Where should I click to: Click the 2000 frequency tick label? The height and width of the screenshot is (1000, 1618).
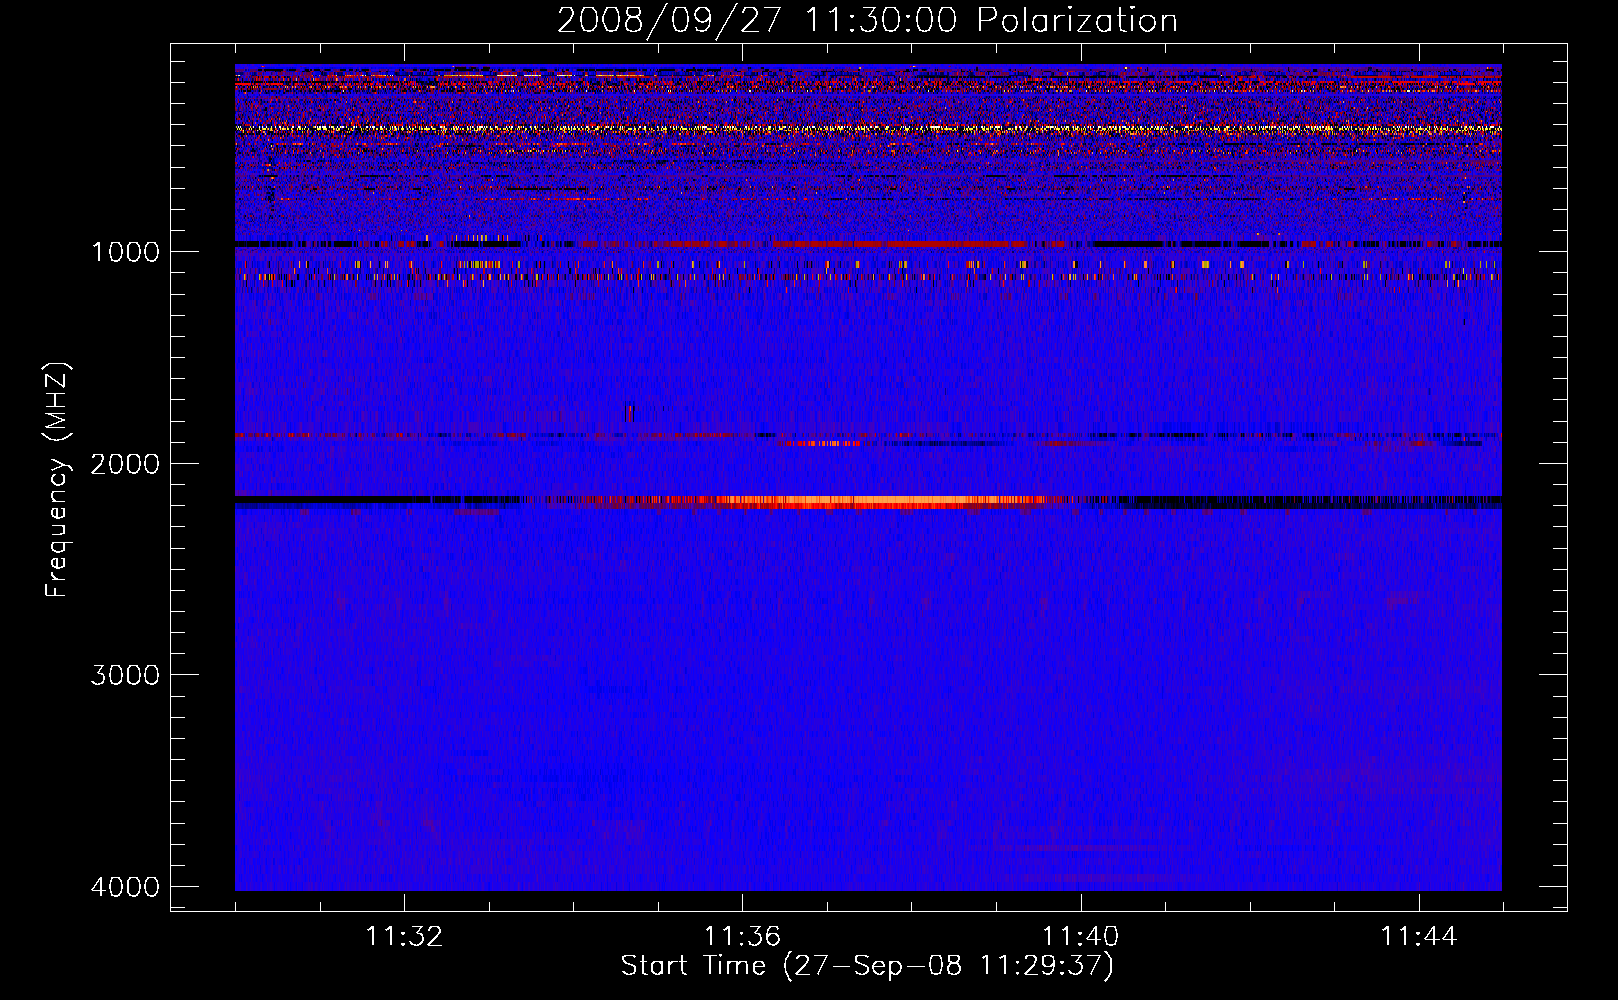(125, 463)
